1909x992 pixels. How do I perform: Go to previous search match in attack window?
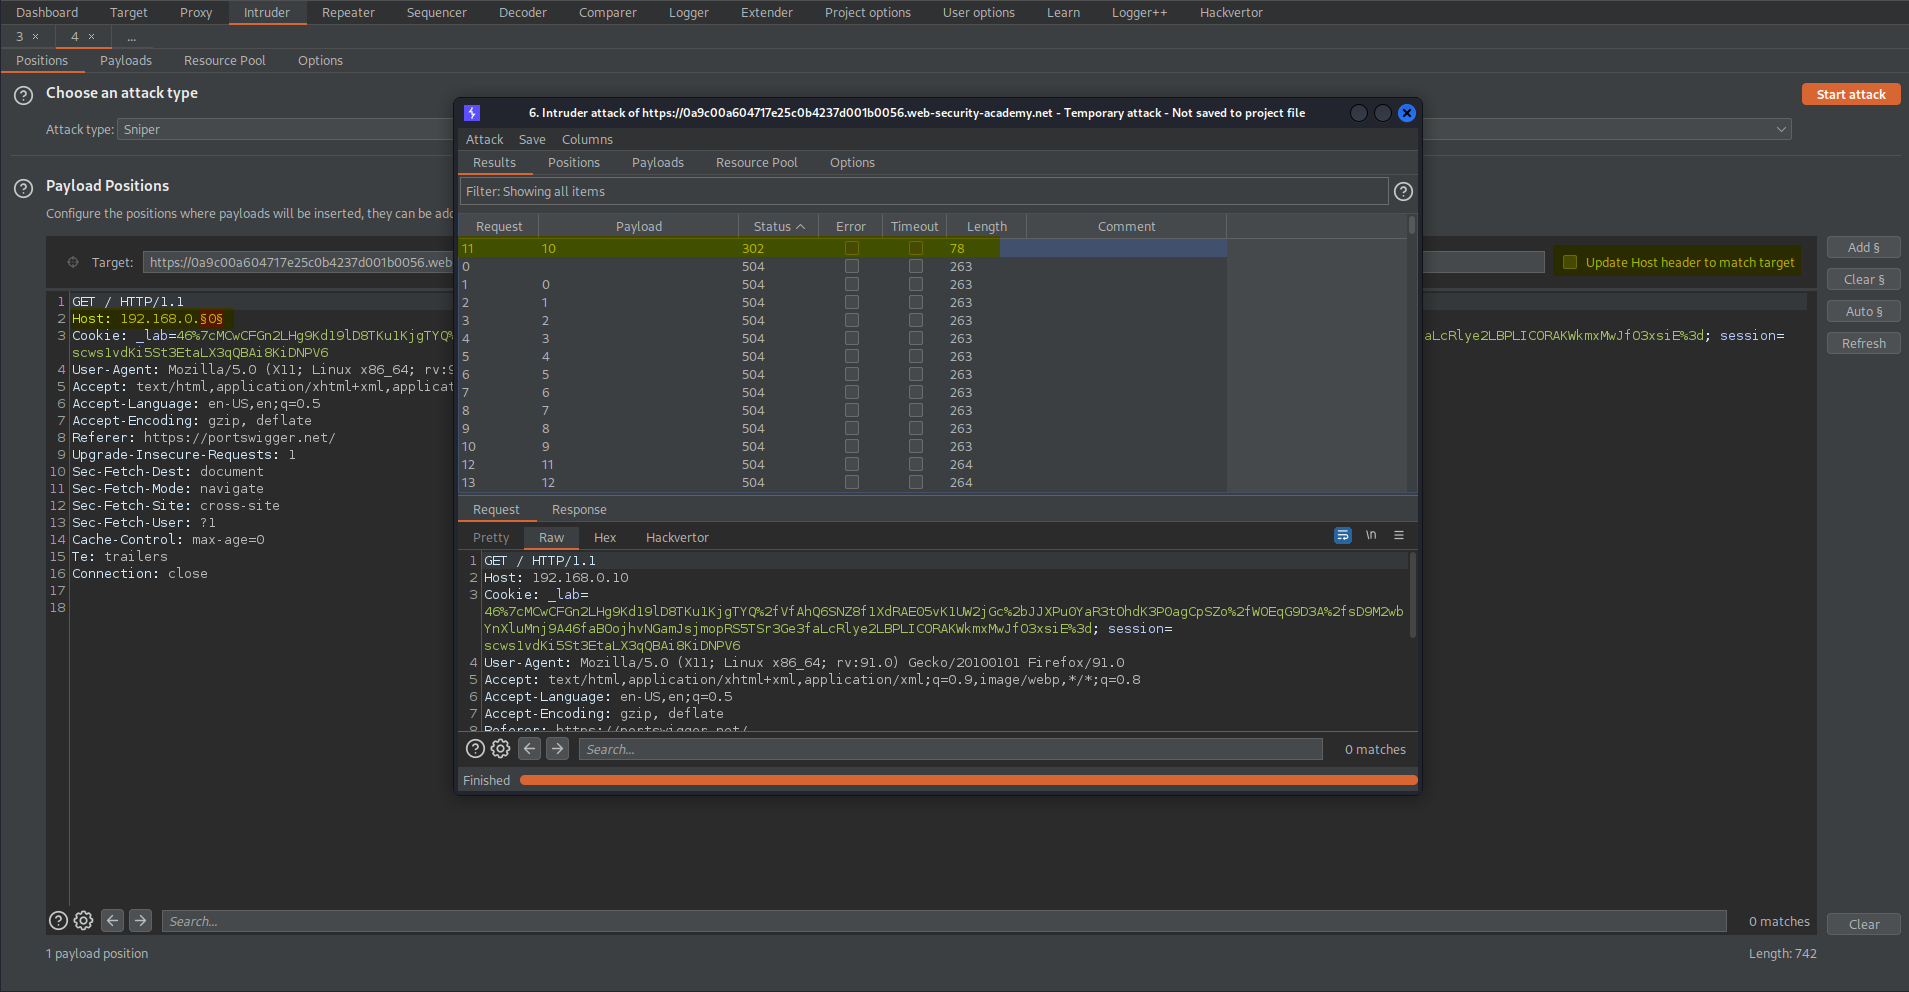[530, 749]
